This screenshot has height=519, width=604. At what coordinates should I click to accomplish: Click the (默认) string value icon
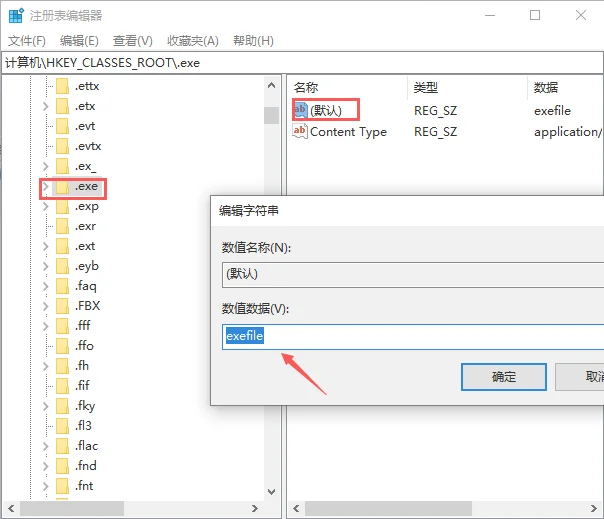300,110
